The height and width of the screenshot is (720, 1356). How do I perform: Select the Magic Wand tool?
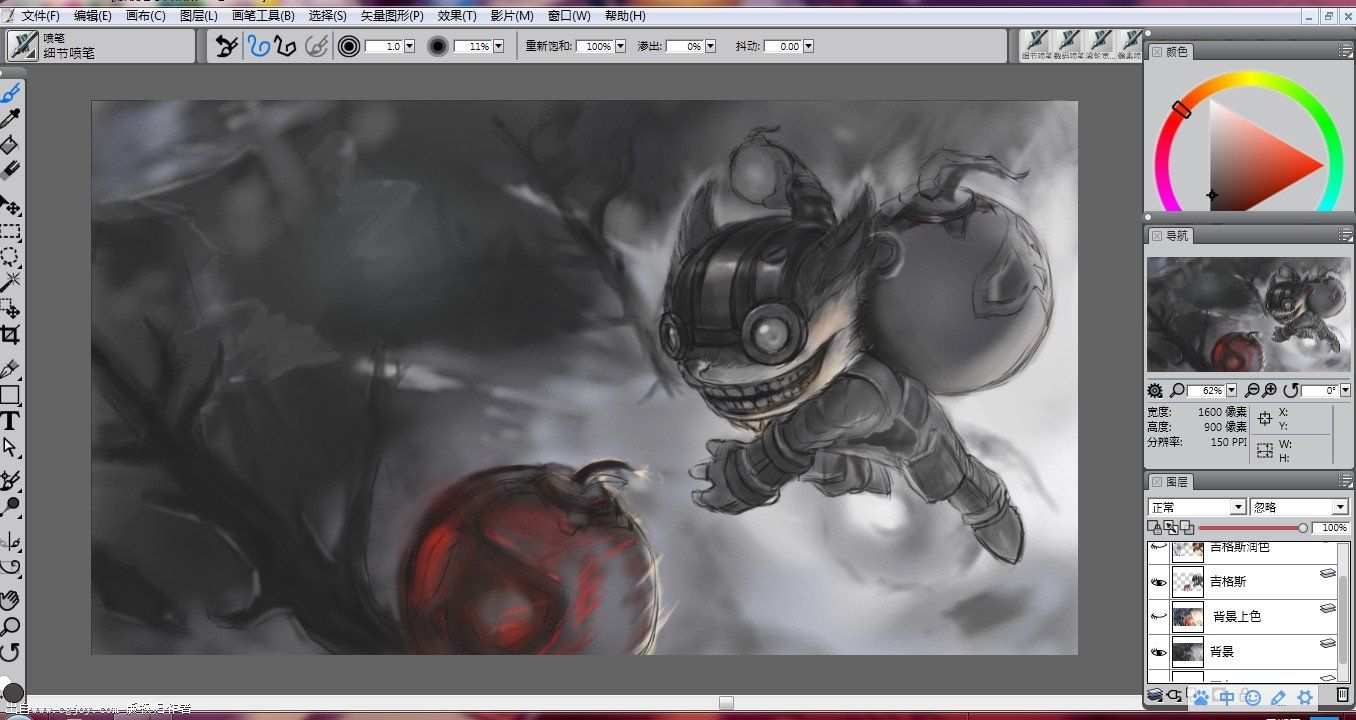(x=11, y=282)
